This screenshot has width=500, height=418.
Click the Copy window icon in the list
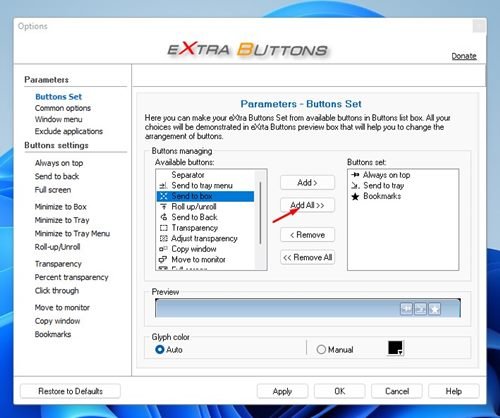pos(163,249)
